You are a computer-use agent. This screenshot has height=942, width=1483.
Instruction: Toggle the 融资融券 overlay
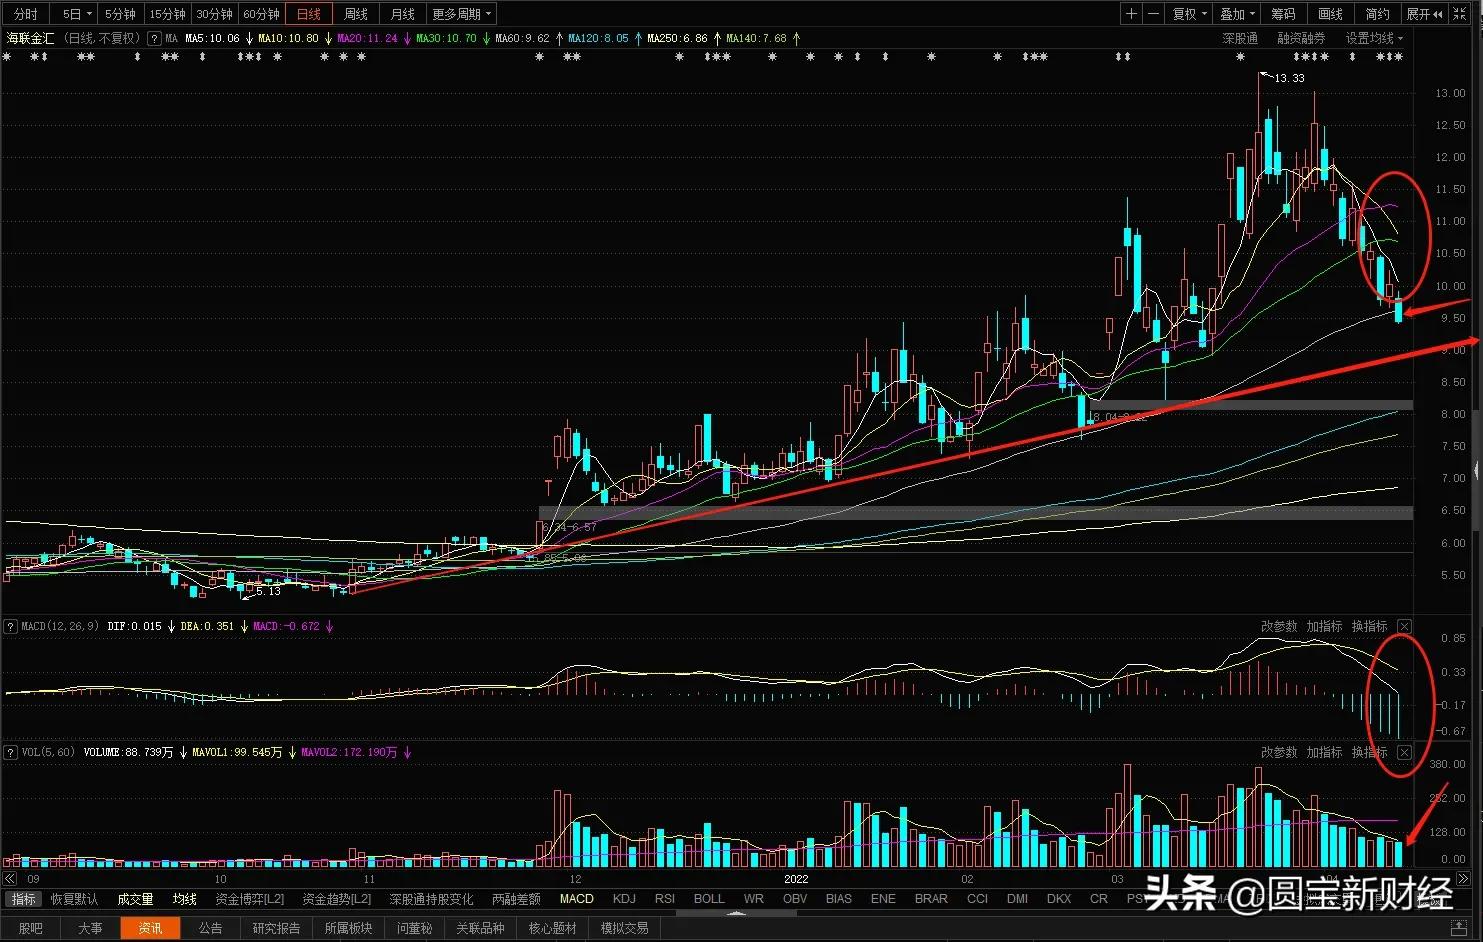coord(1301,39)
